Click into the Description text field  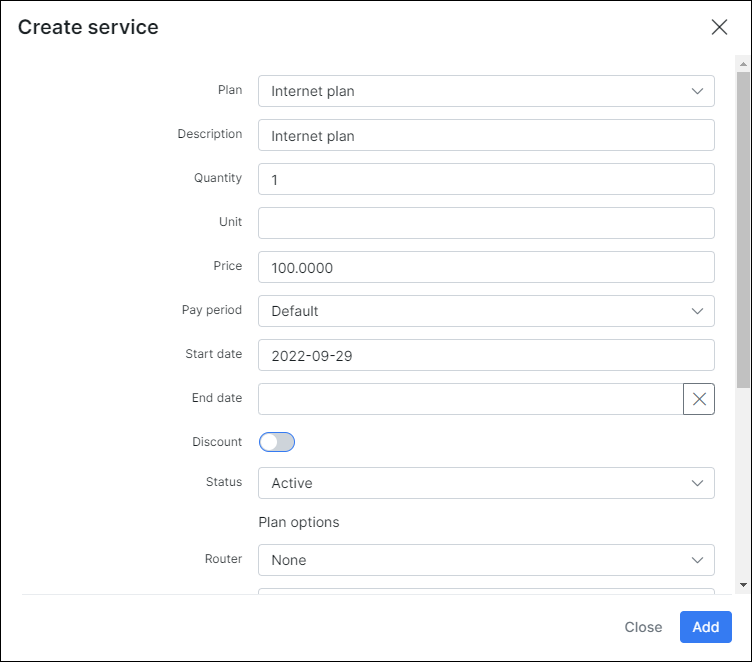485,135
